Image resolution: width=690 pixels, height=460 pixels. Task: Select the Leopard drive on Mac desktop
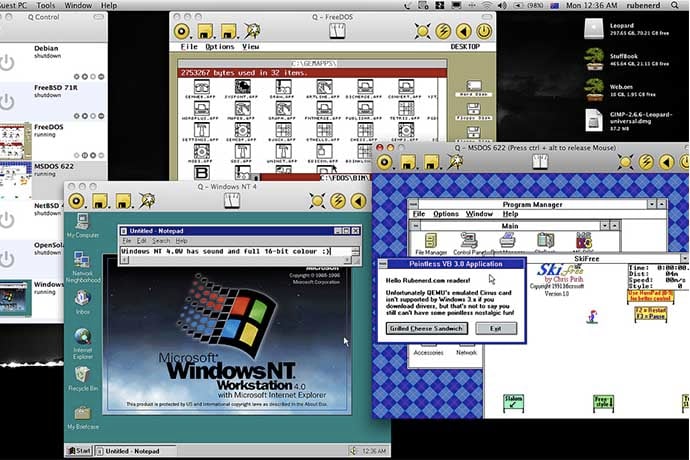tap(594, 29)
